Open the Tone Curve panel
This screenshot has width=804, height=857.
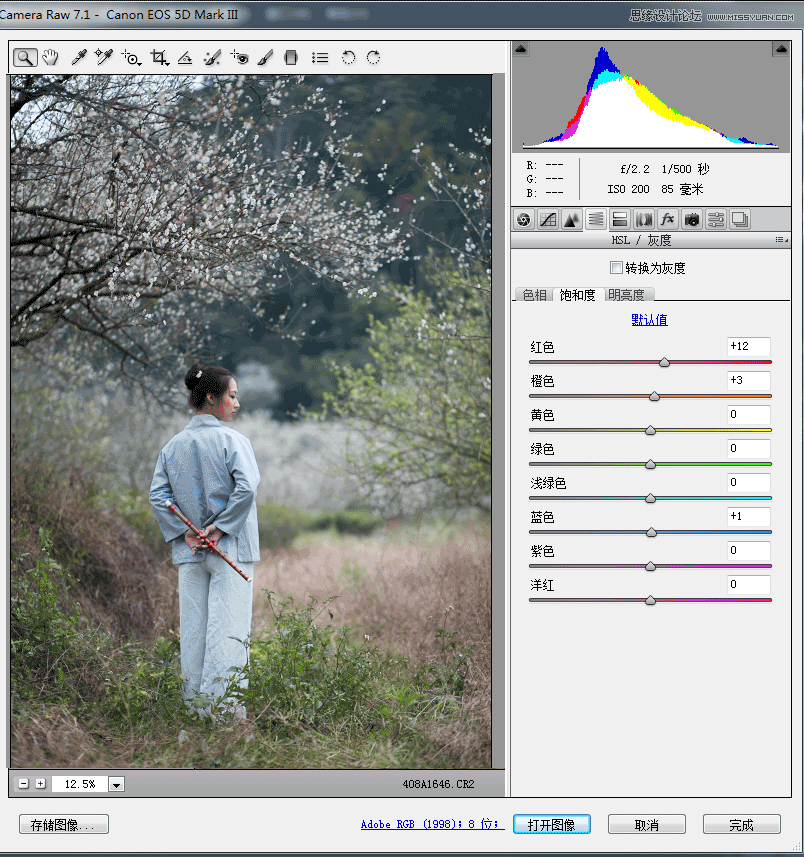click(x=548, y=219)
